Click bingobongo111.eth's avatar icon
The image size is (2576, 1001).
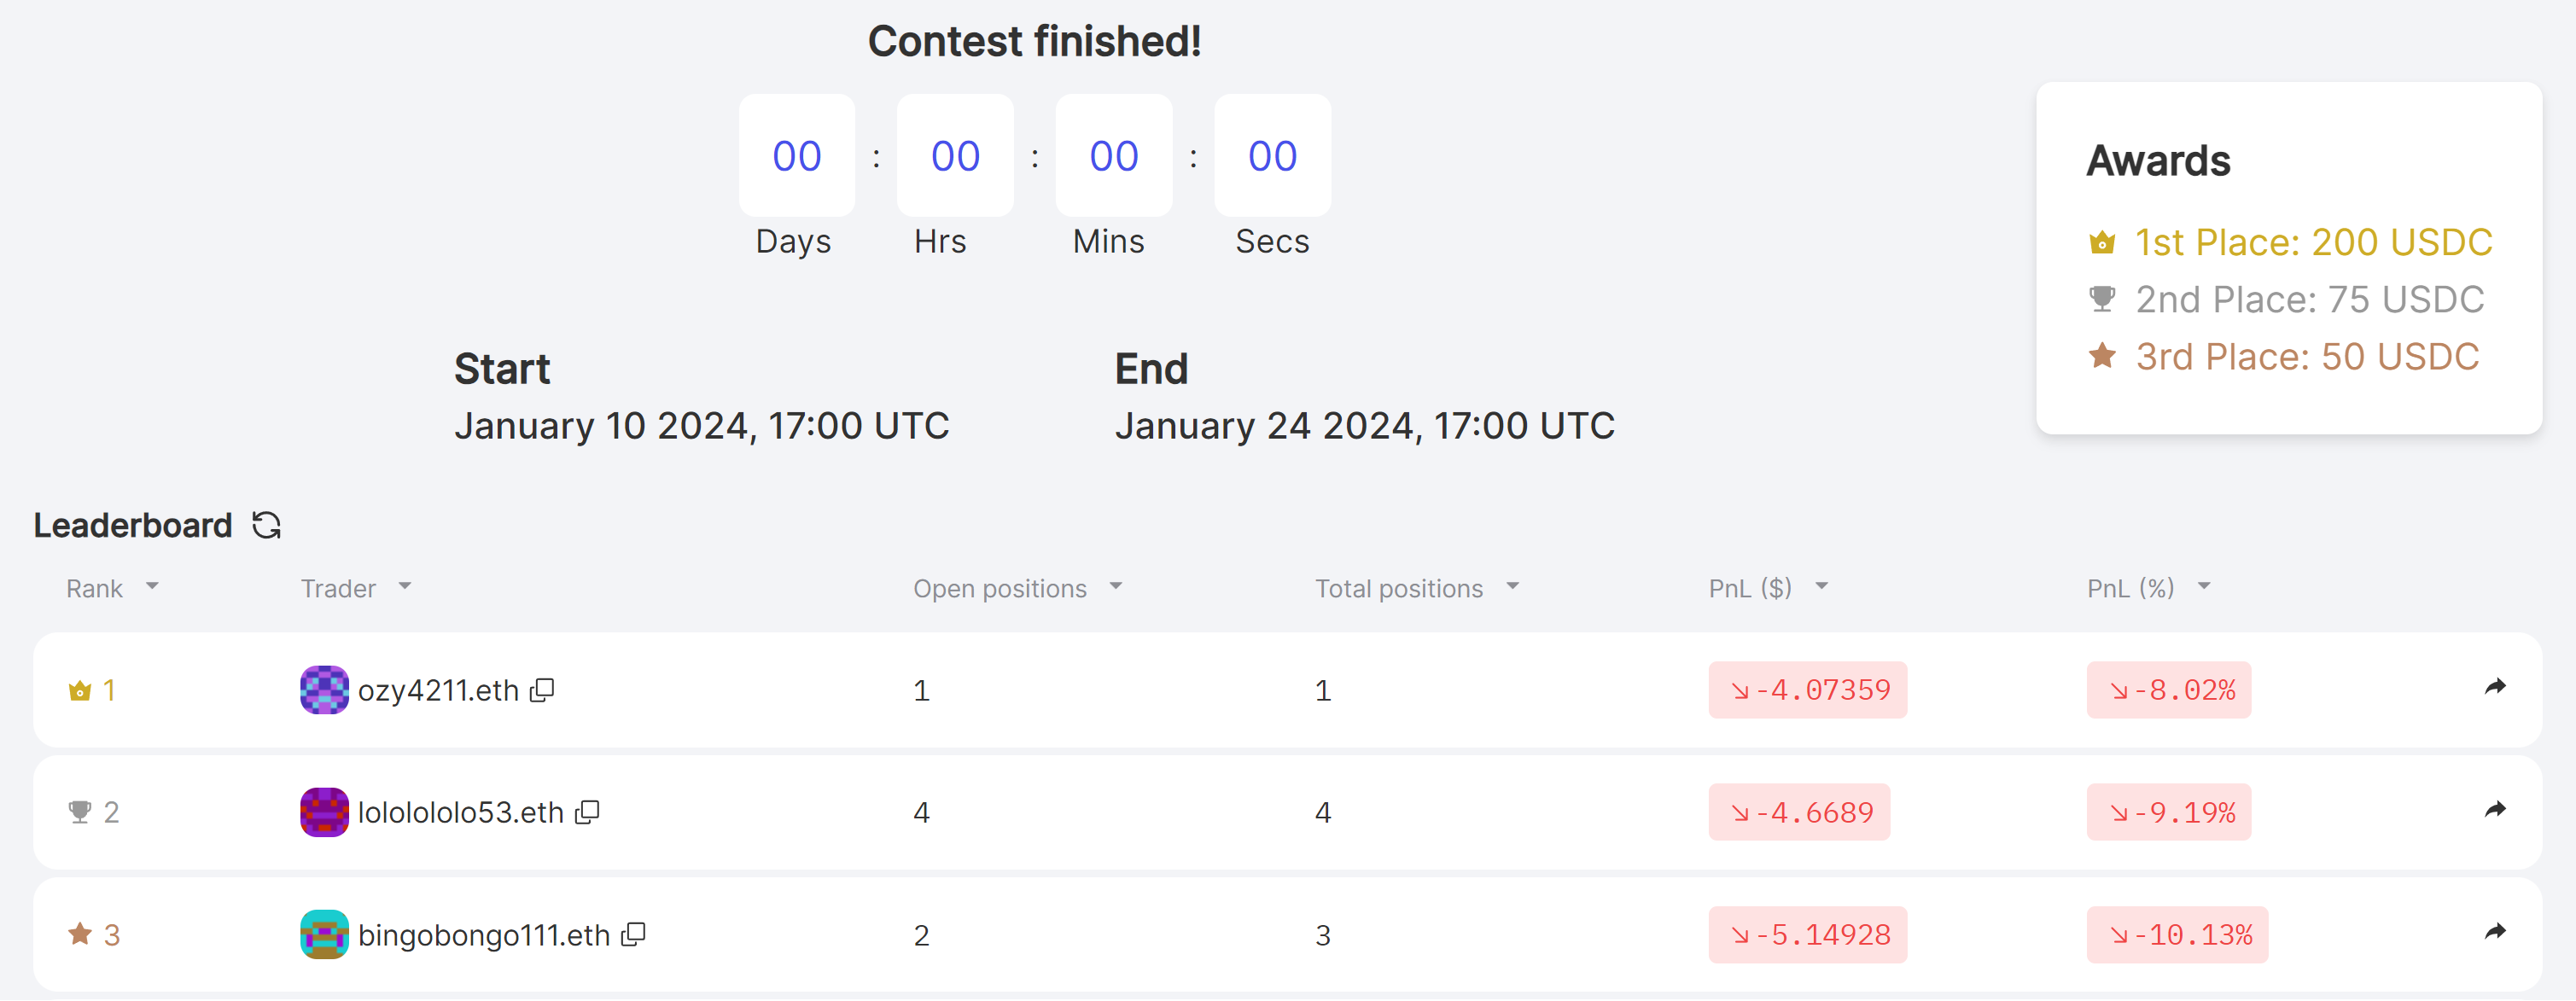pos(324,934)
